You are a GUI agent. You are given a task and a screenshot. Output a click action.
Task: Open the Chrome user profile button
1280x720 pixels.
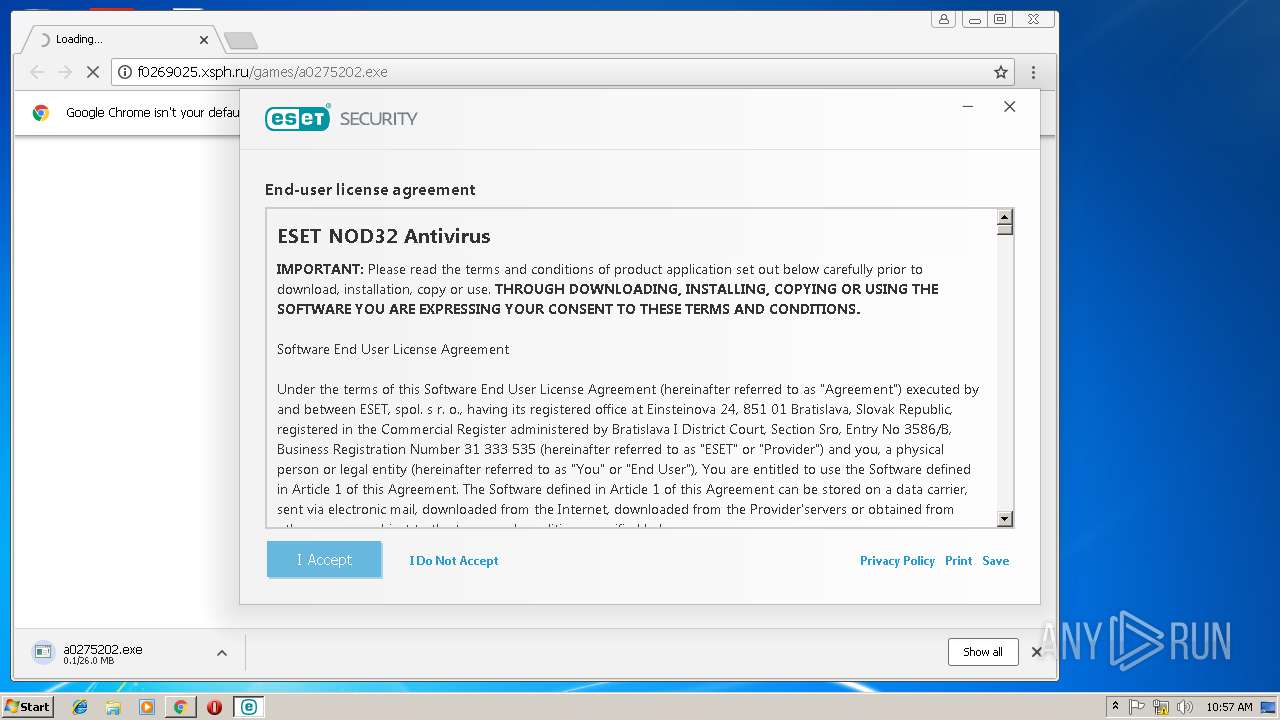click(943, 19)
